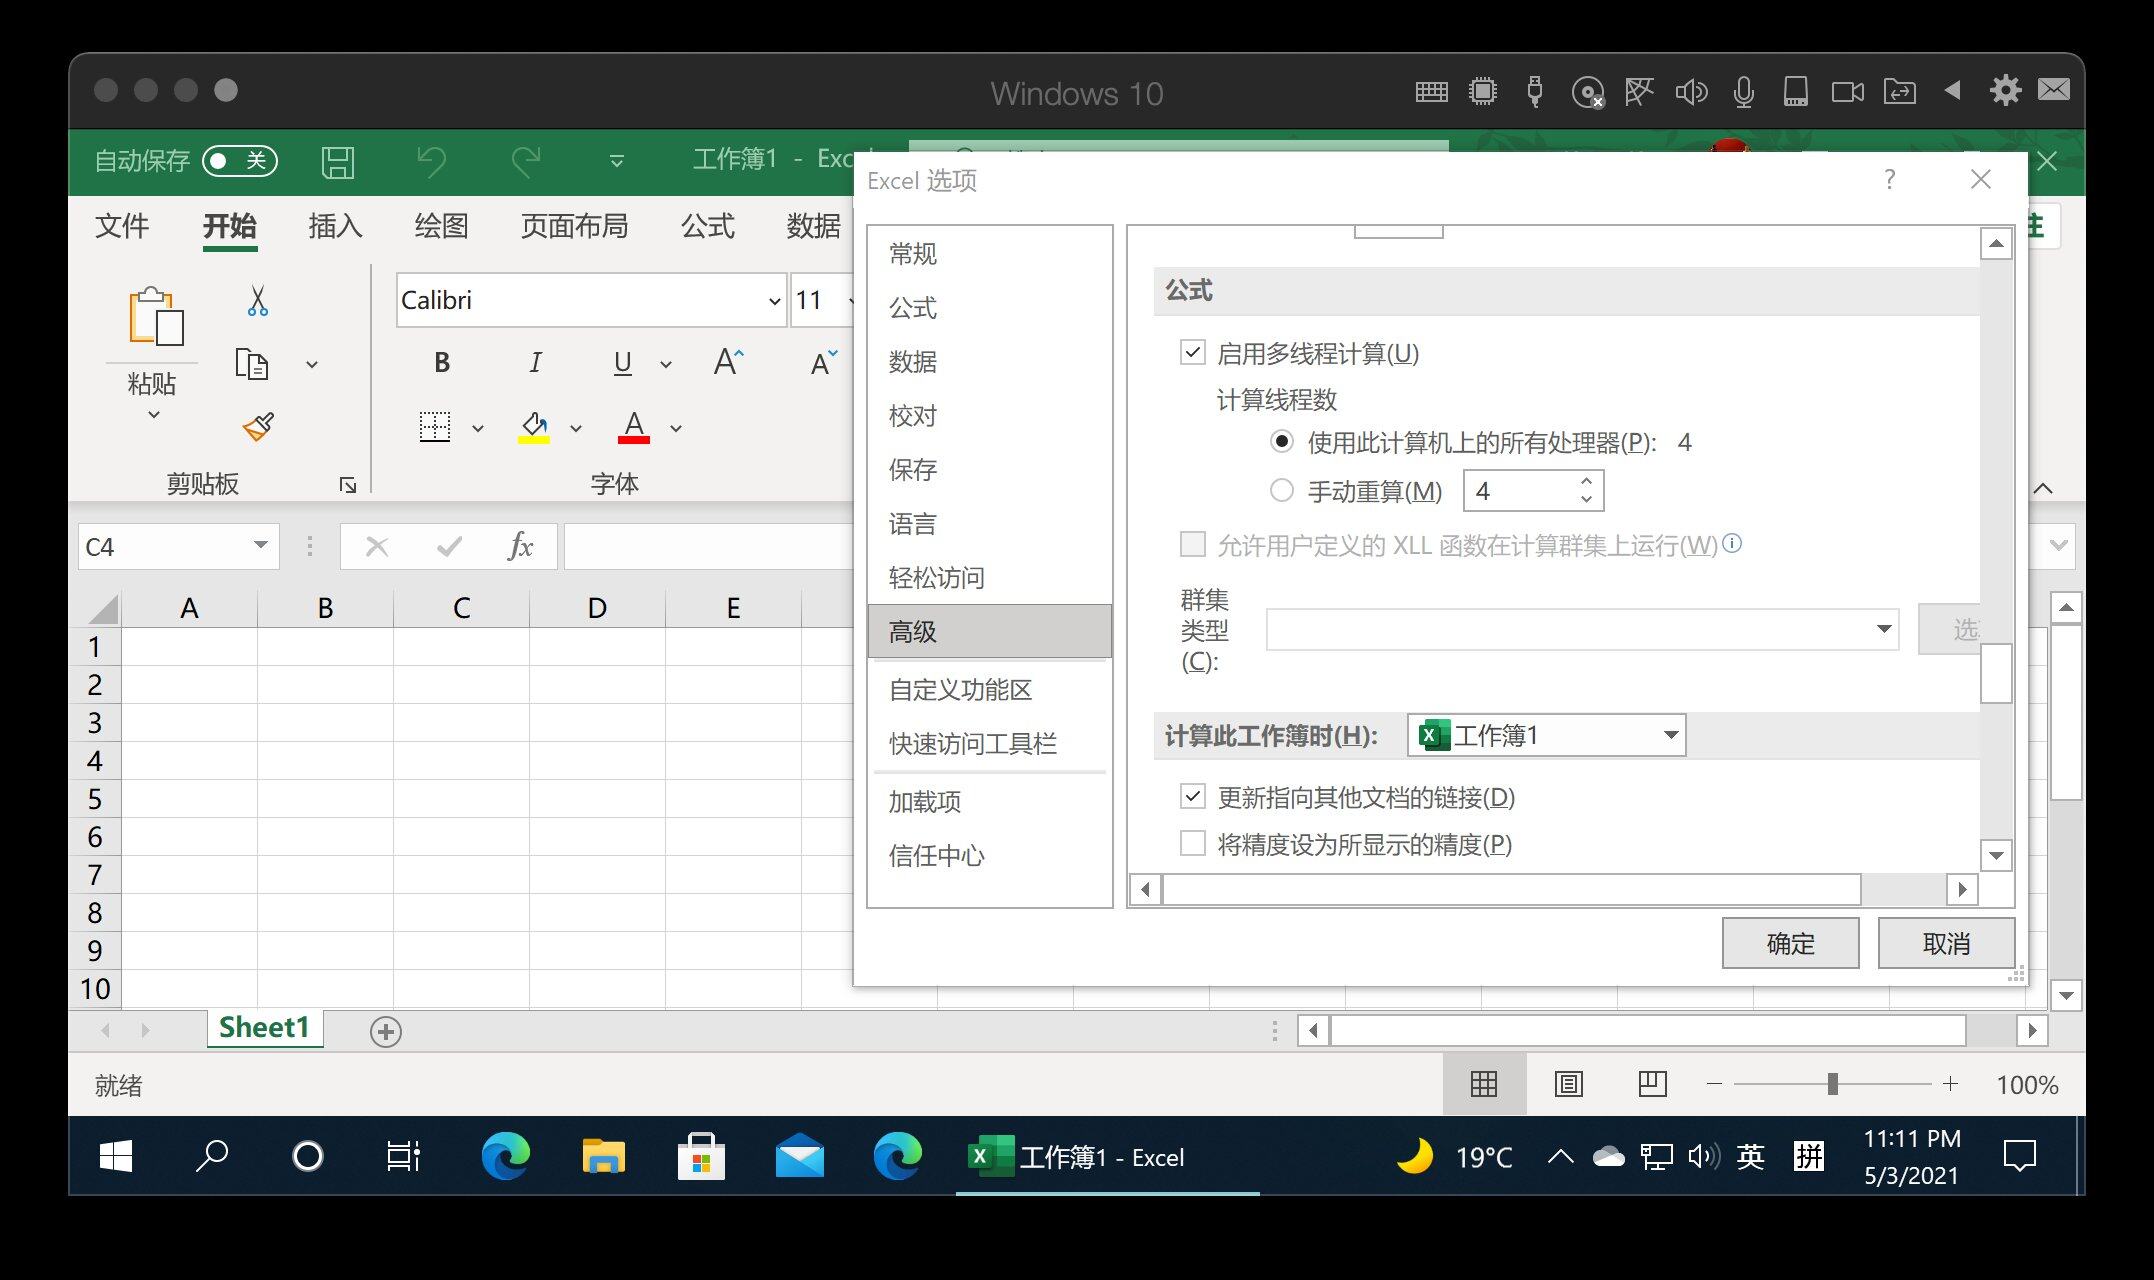This screenshot has height=1280, width=2154.
Task: Click the Cut scissors icon
Action: (x=258, y=301)
